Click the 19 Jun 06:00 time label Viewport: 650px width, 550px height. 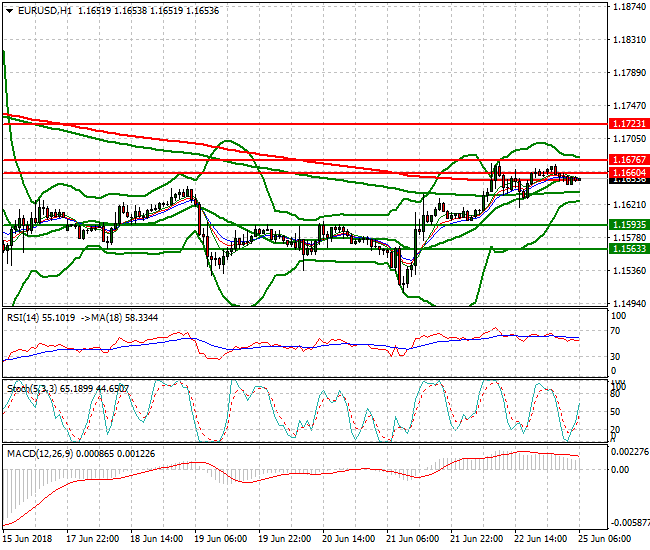(x=221, y=538)
